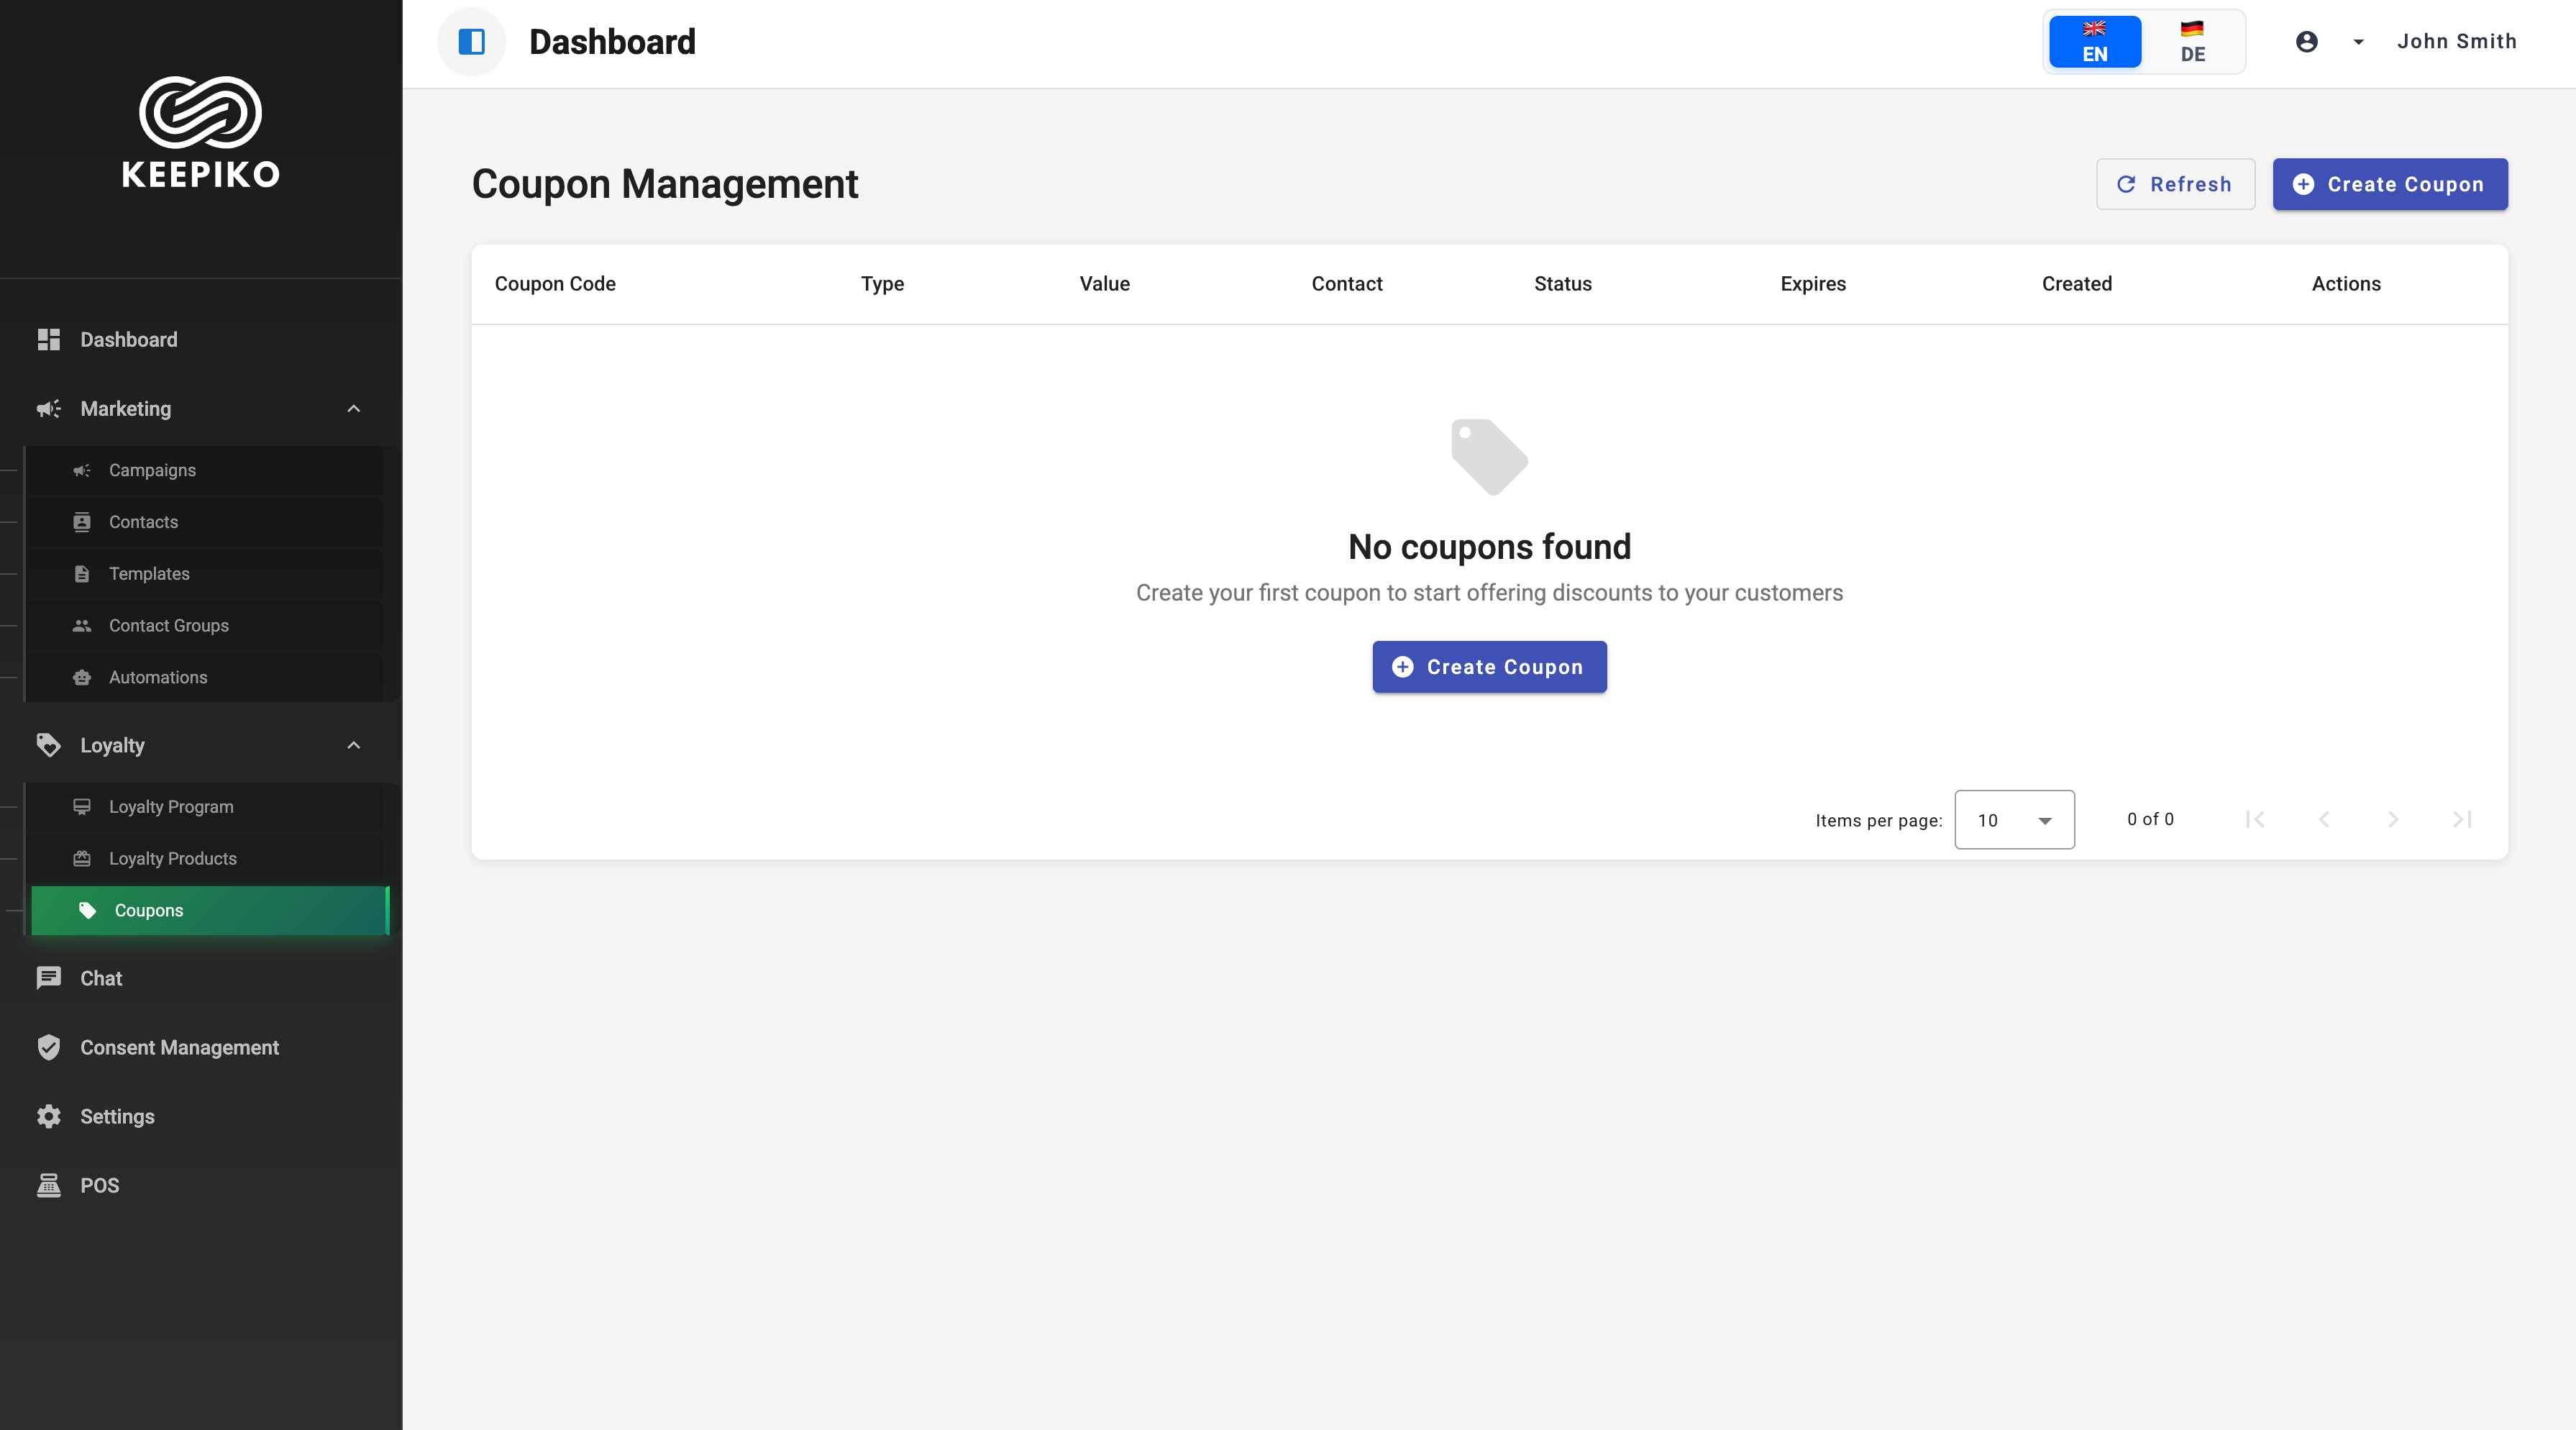Click the Keepiko logo

point(200,132)
